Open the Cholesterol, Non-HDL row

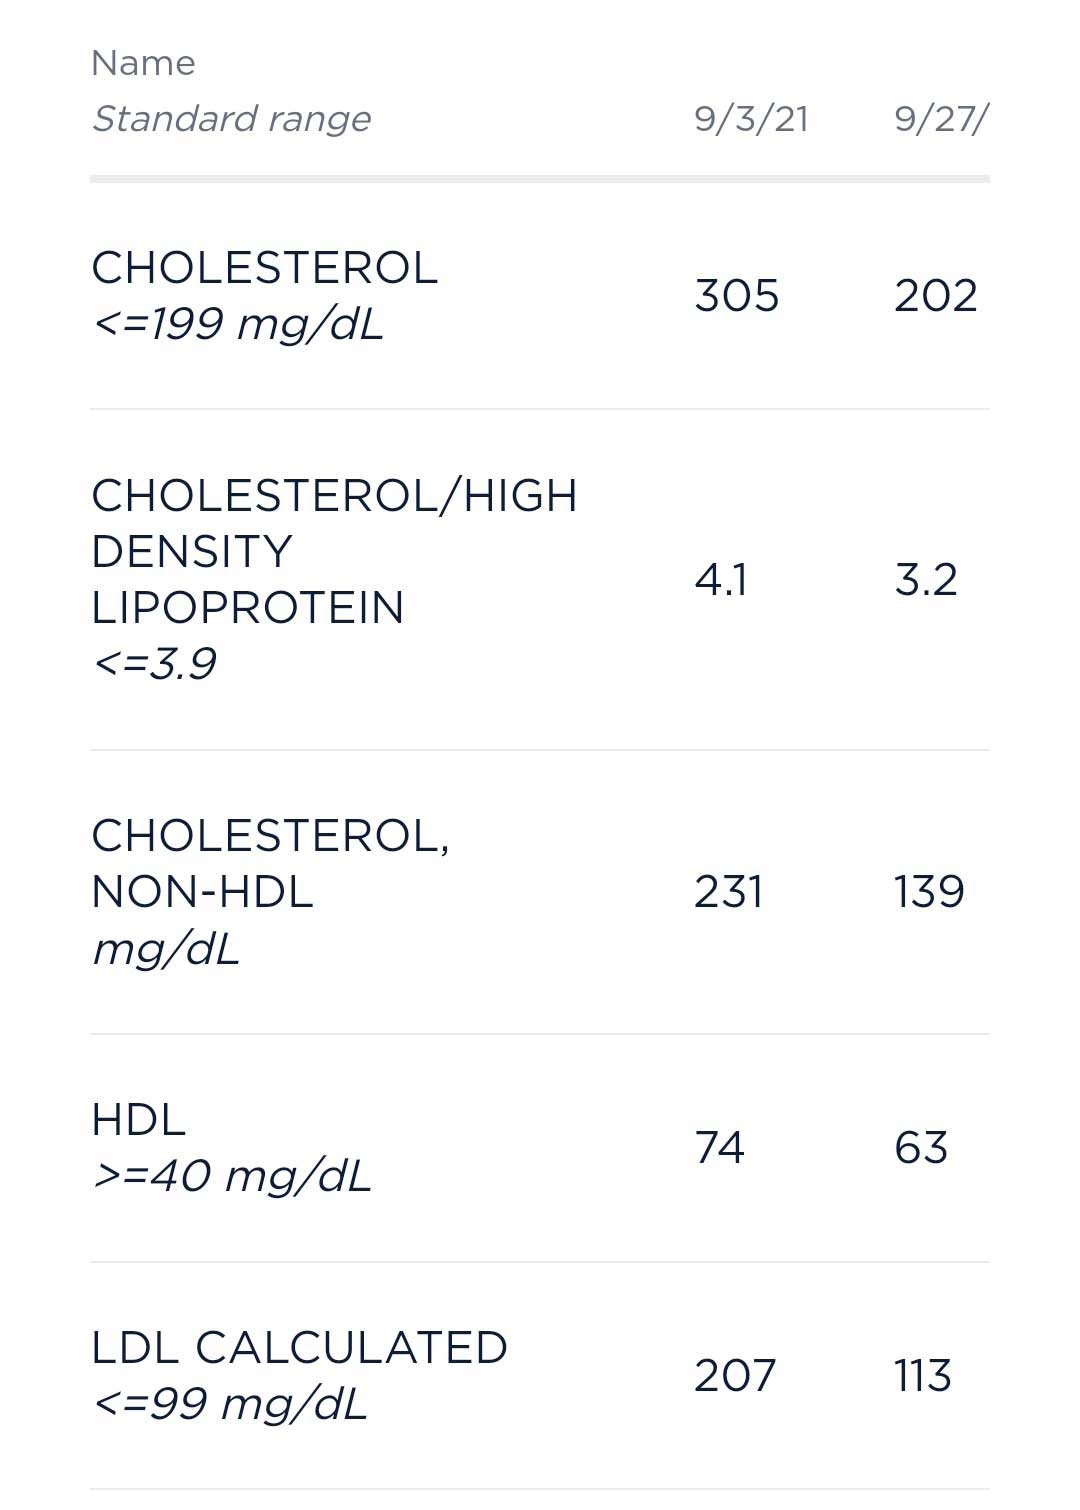coord(270,863)
